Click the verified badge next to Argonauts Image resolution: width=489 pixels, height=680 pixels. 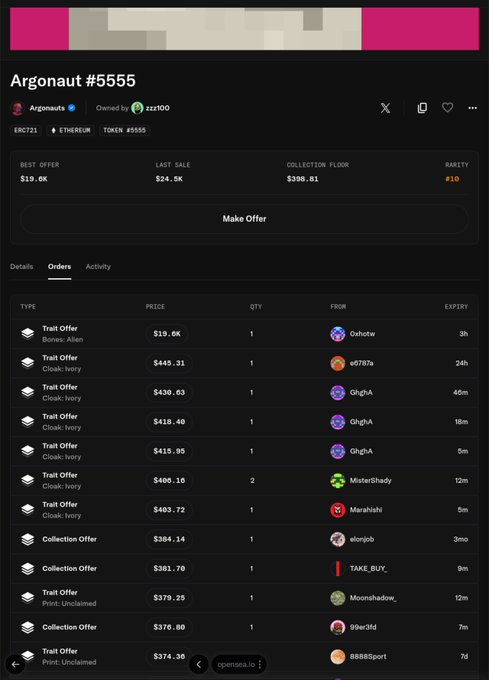(x=72, y=108)
